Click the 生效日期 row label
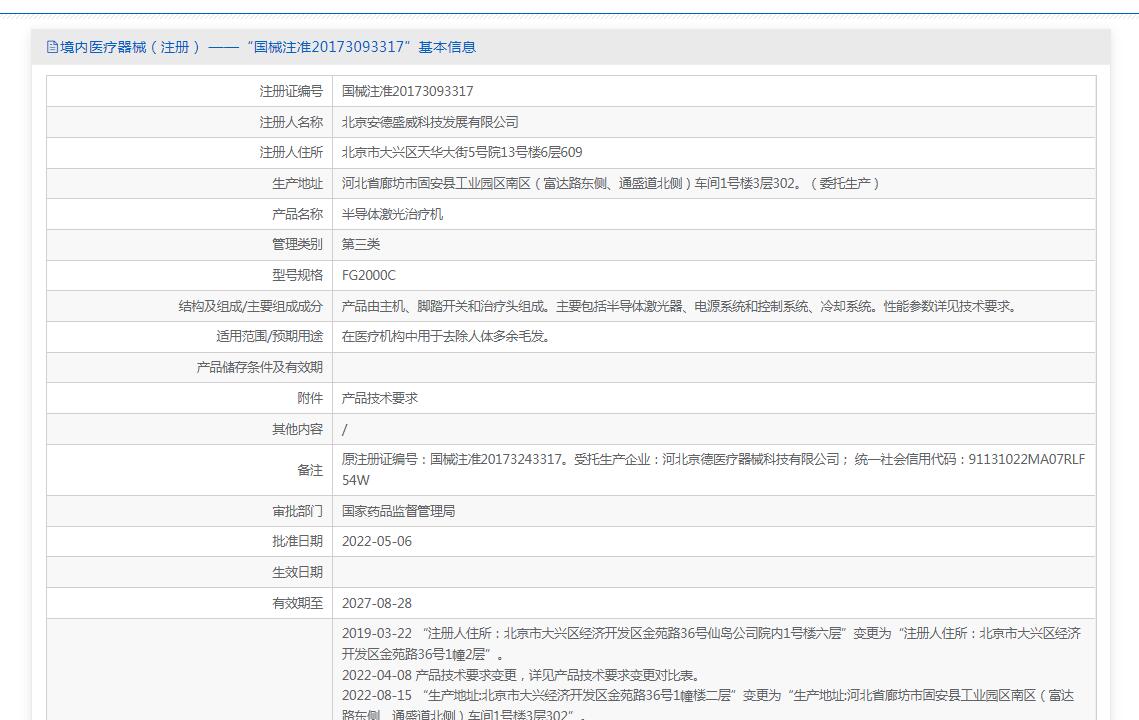1139x720 pixels. pos(297,573)
